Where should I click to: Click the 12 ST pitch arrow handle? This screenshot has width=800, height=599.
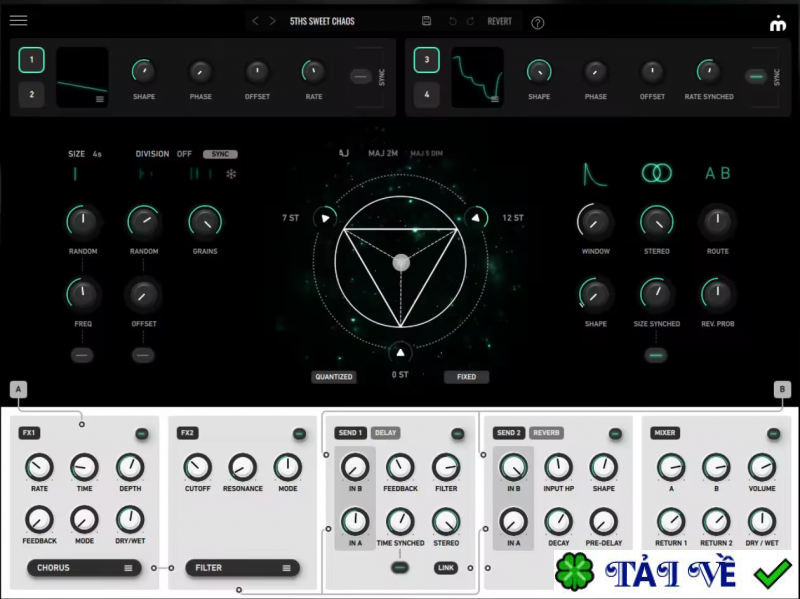476,218
